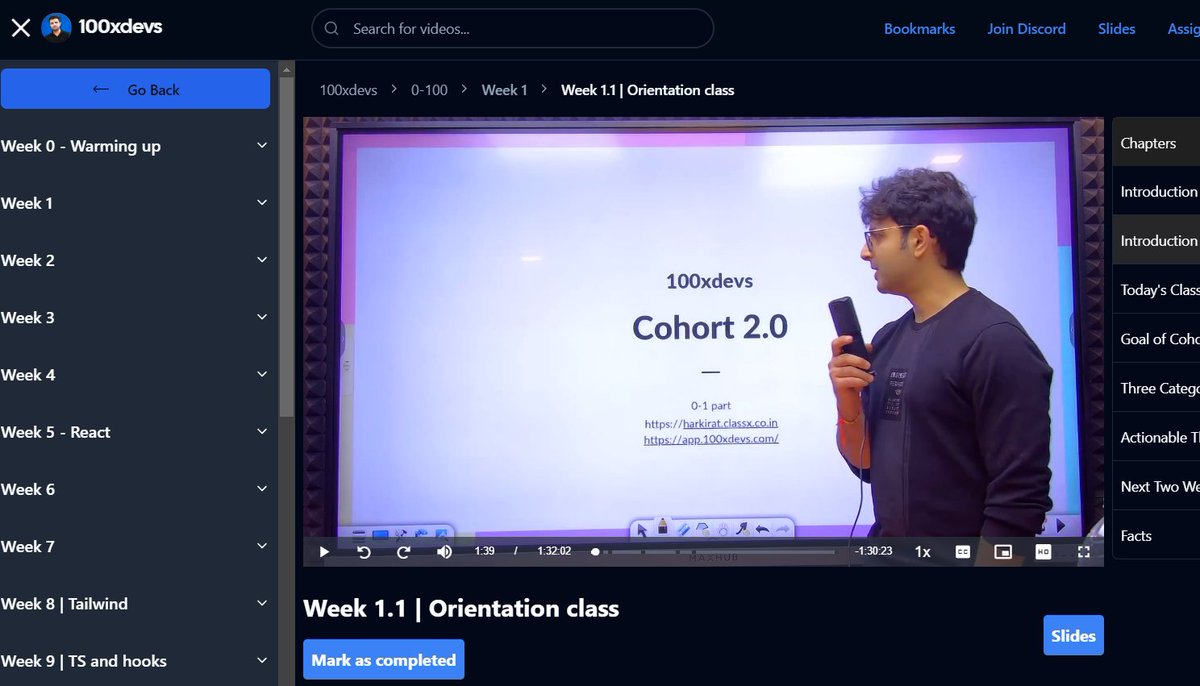Seek on the video progress bar
The width and height of the screenshot is (1200, 686).
click(x=714, y=551)
